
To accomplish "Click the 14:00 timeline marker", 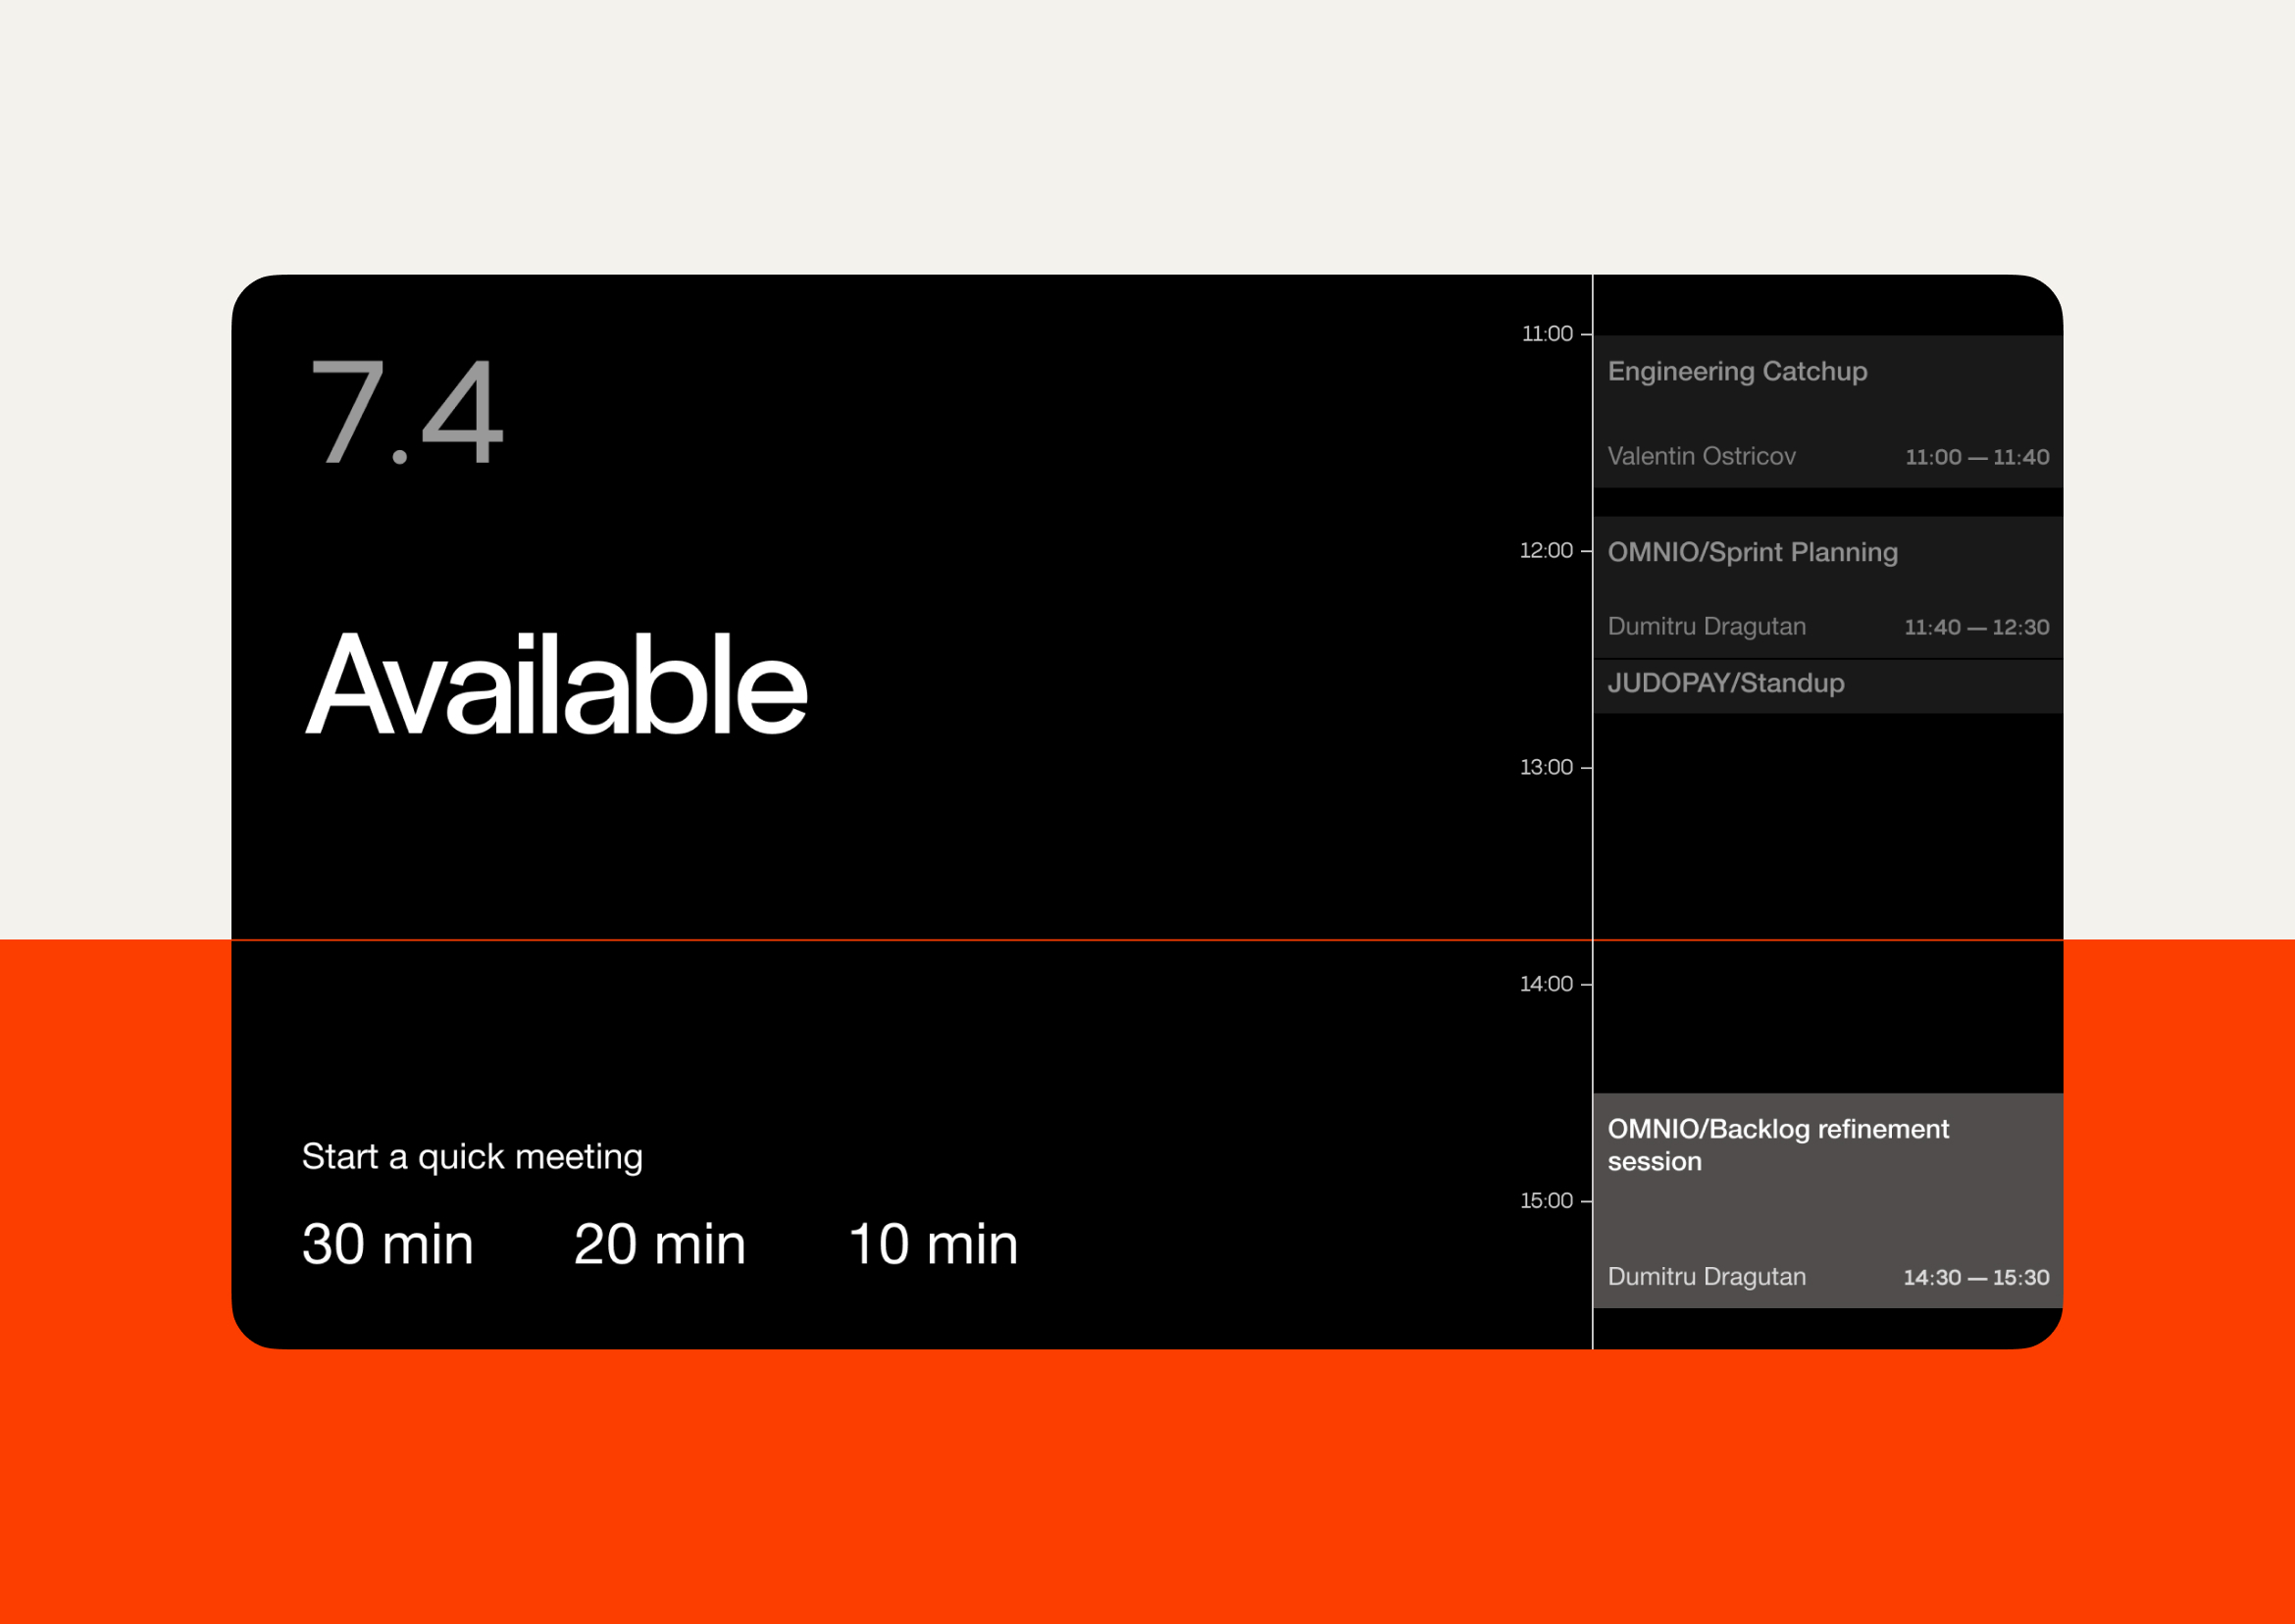I will (1545, 984).
